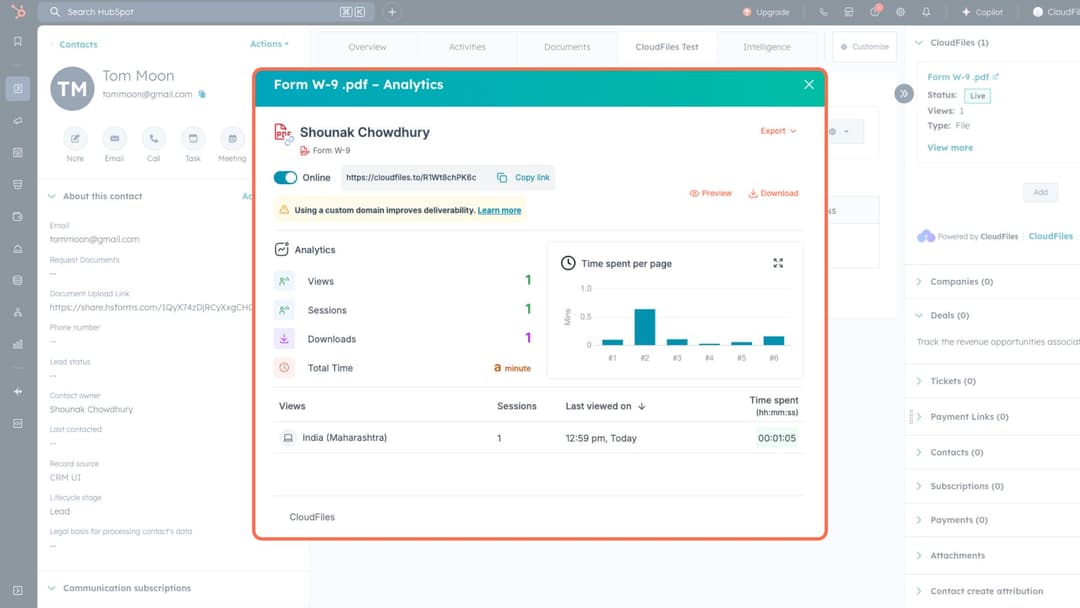Click the HubSpot logo in the top-left
The width and height of the screenshot is (1080, 608).
point(17,11)
